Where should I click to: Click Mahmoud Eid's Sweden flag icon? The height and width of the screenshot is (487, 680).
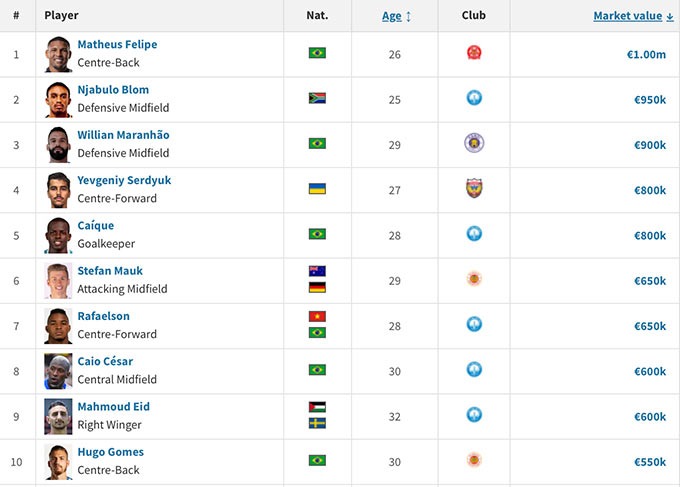(x=317, y=423)
